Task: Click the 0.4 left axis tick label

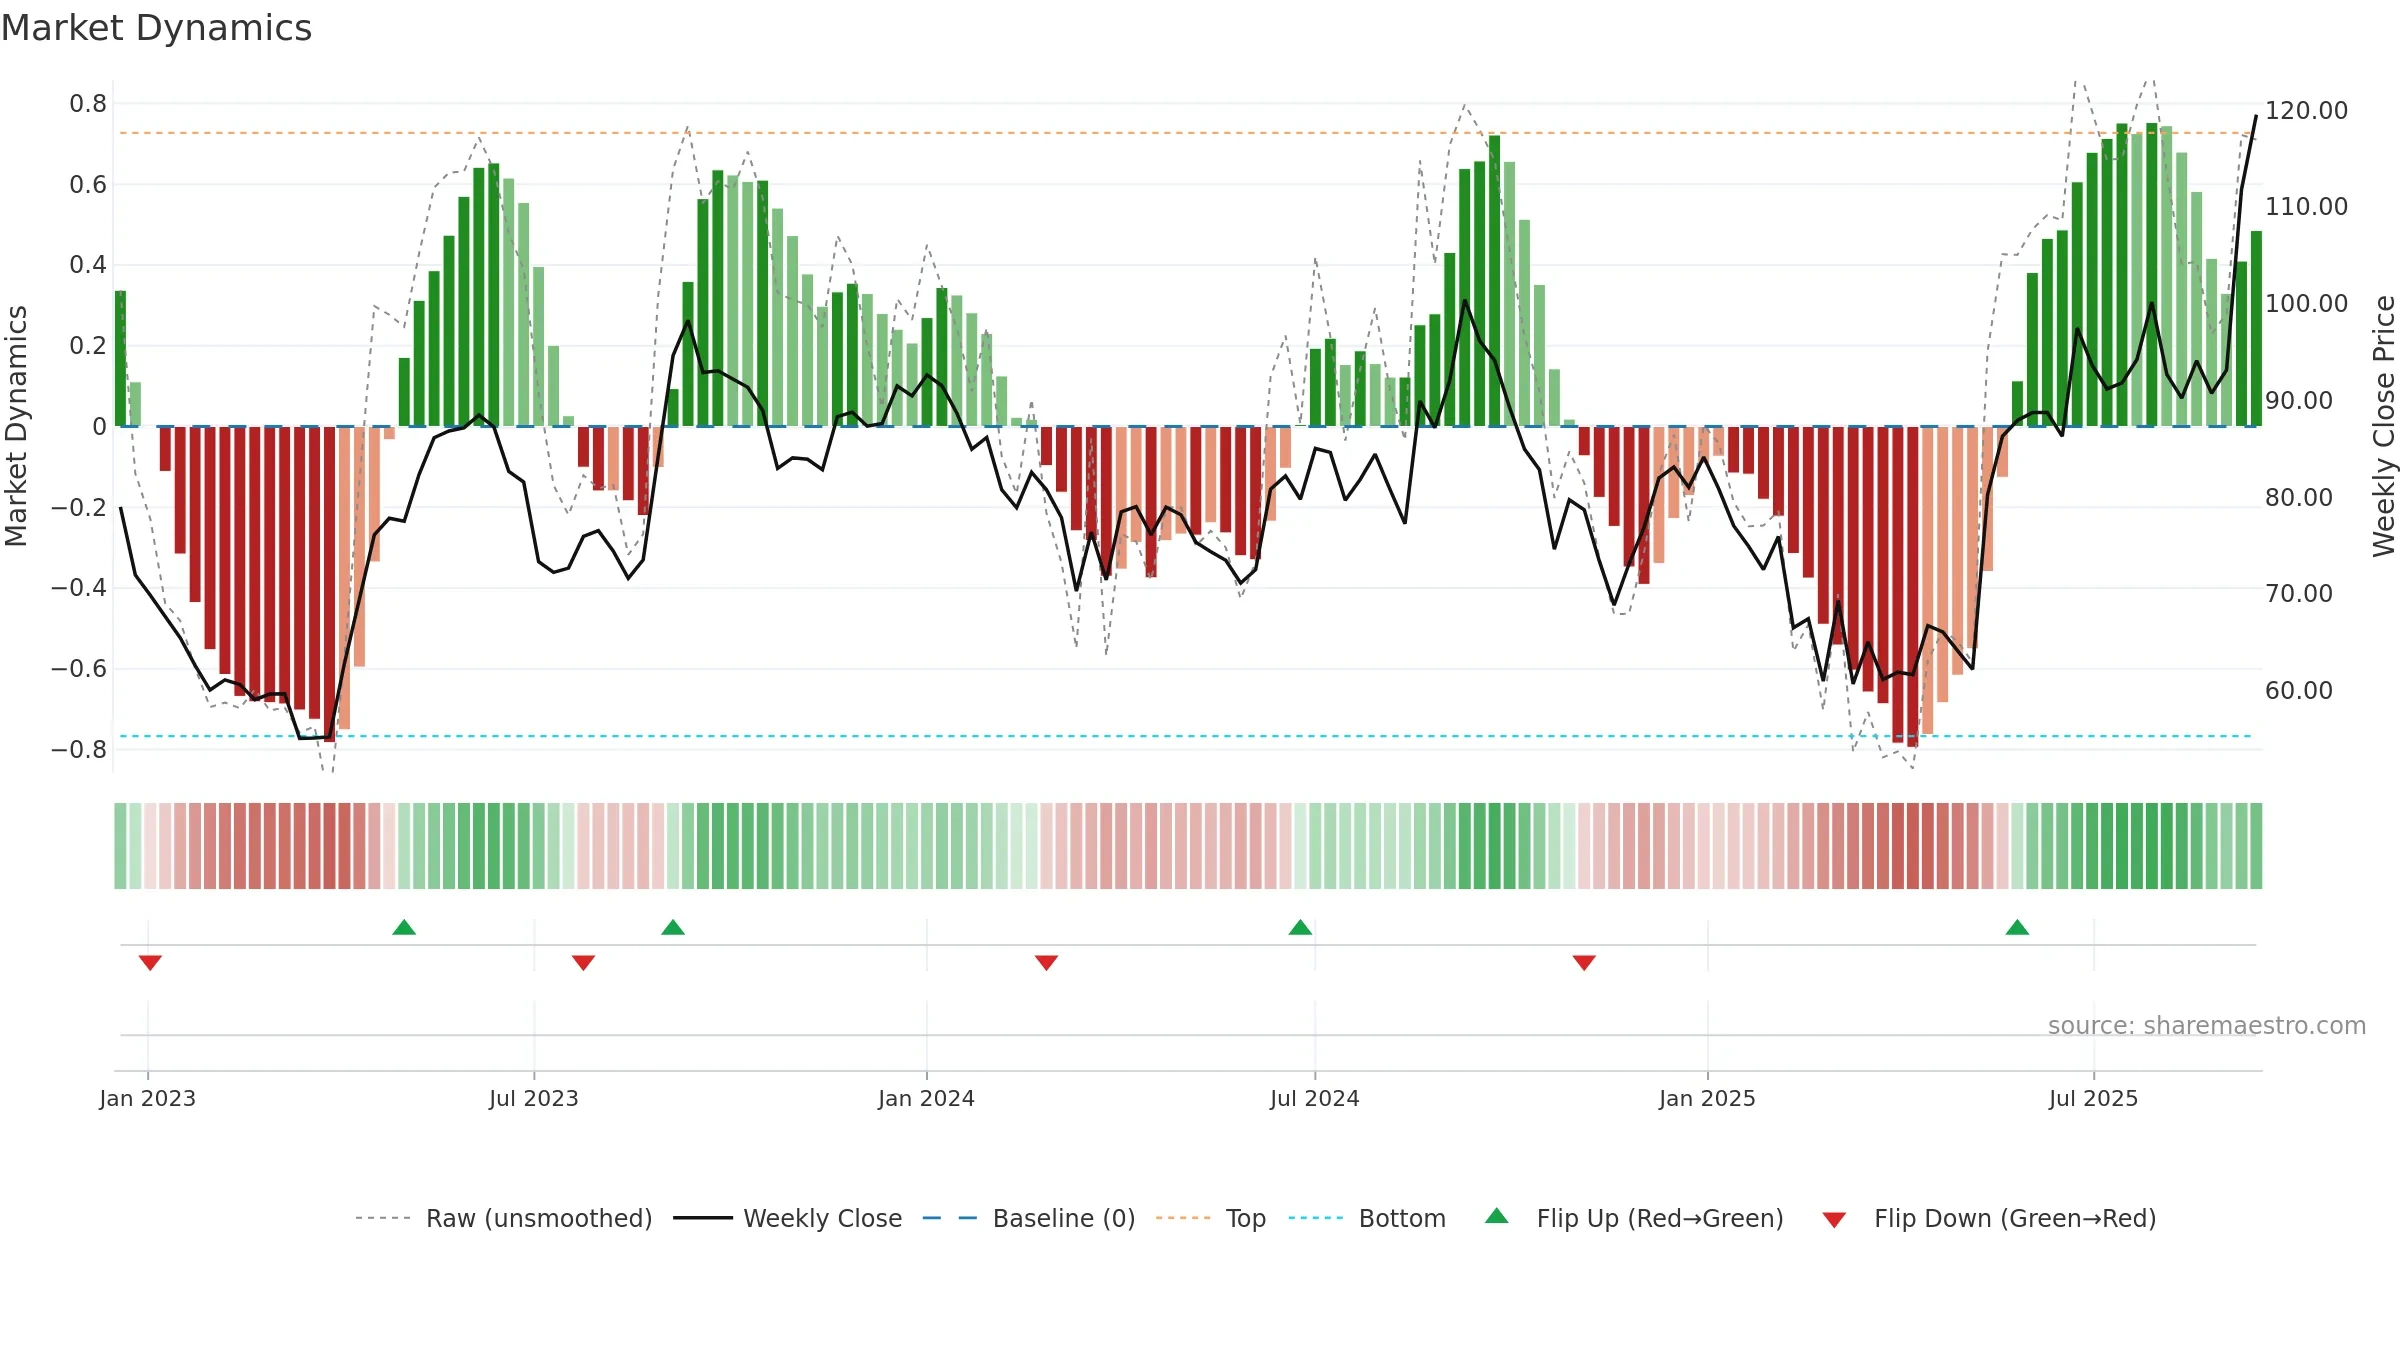Action: (88, 265)
